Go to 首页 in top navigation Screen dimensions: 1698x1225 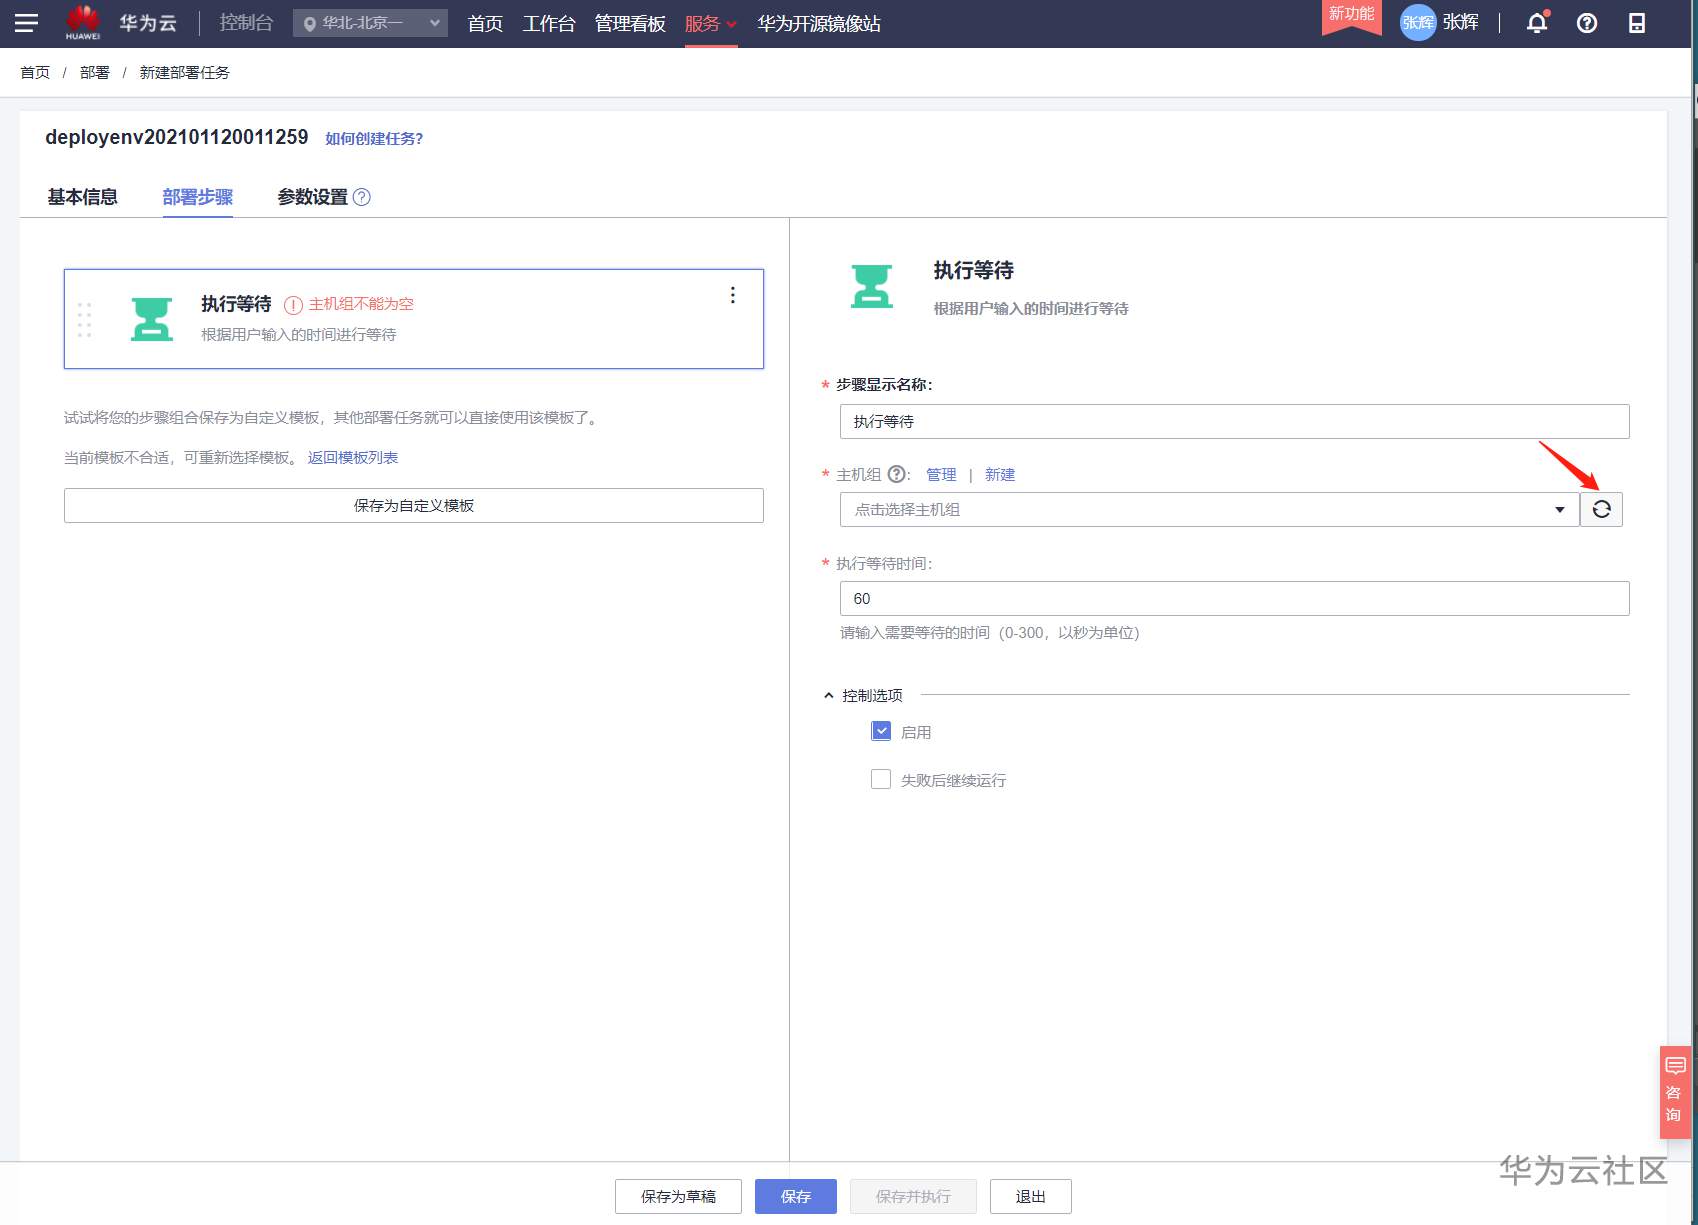coord(485,23)
